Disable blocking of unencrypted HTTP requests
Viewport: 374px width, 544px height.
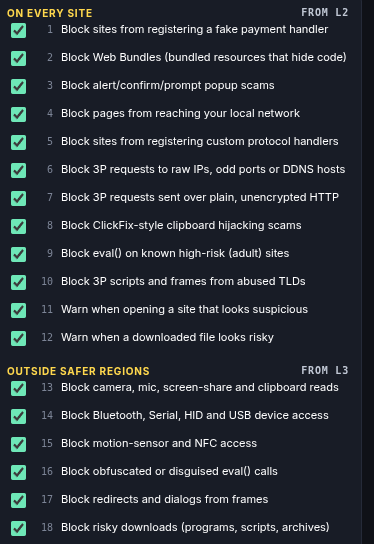point(18,198)
